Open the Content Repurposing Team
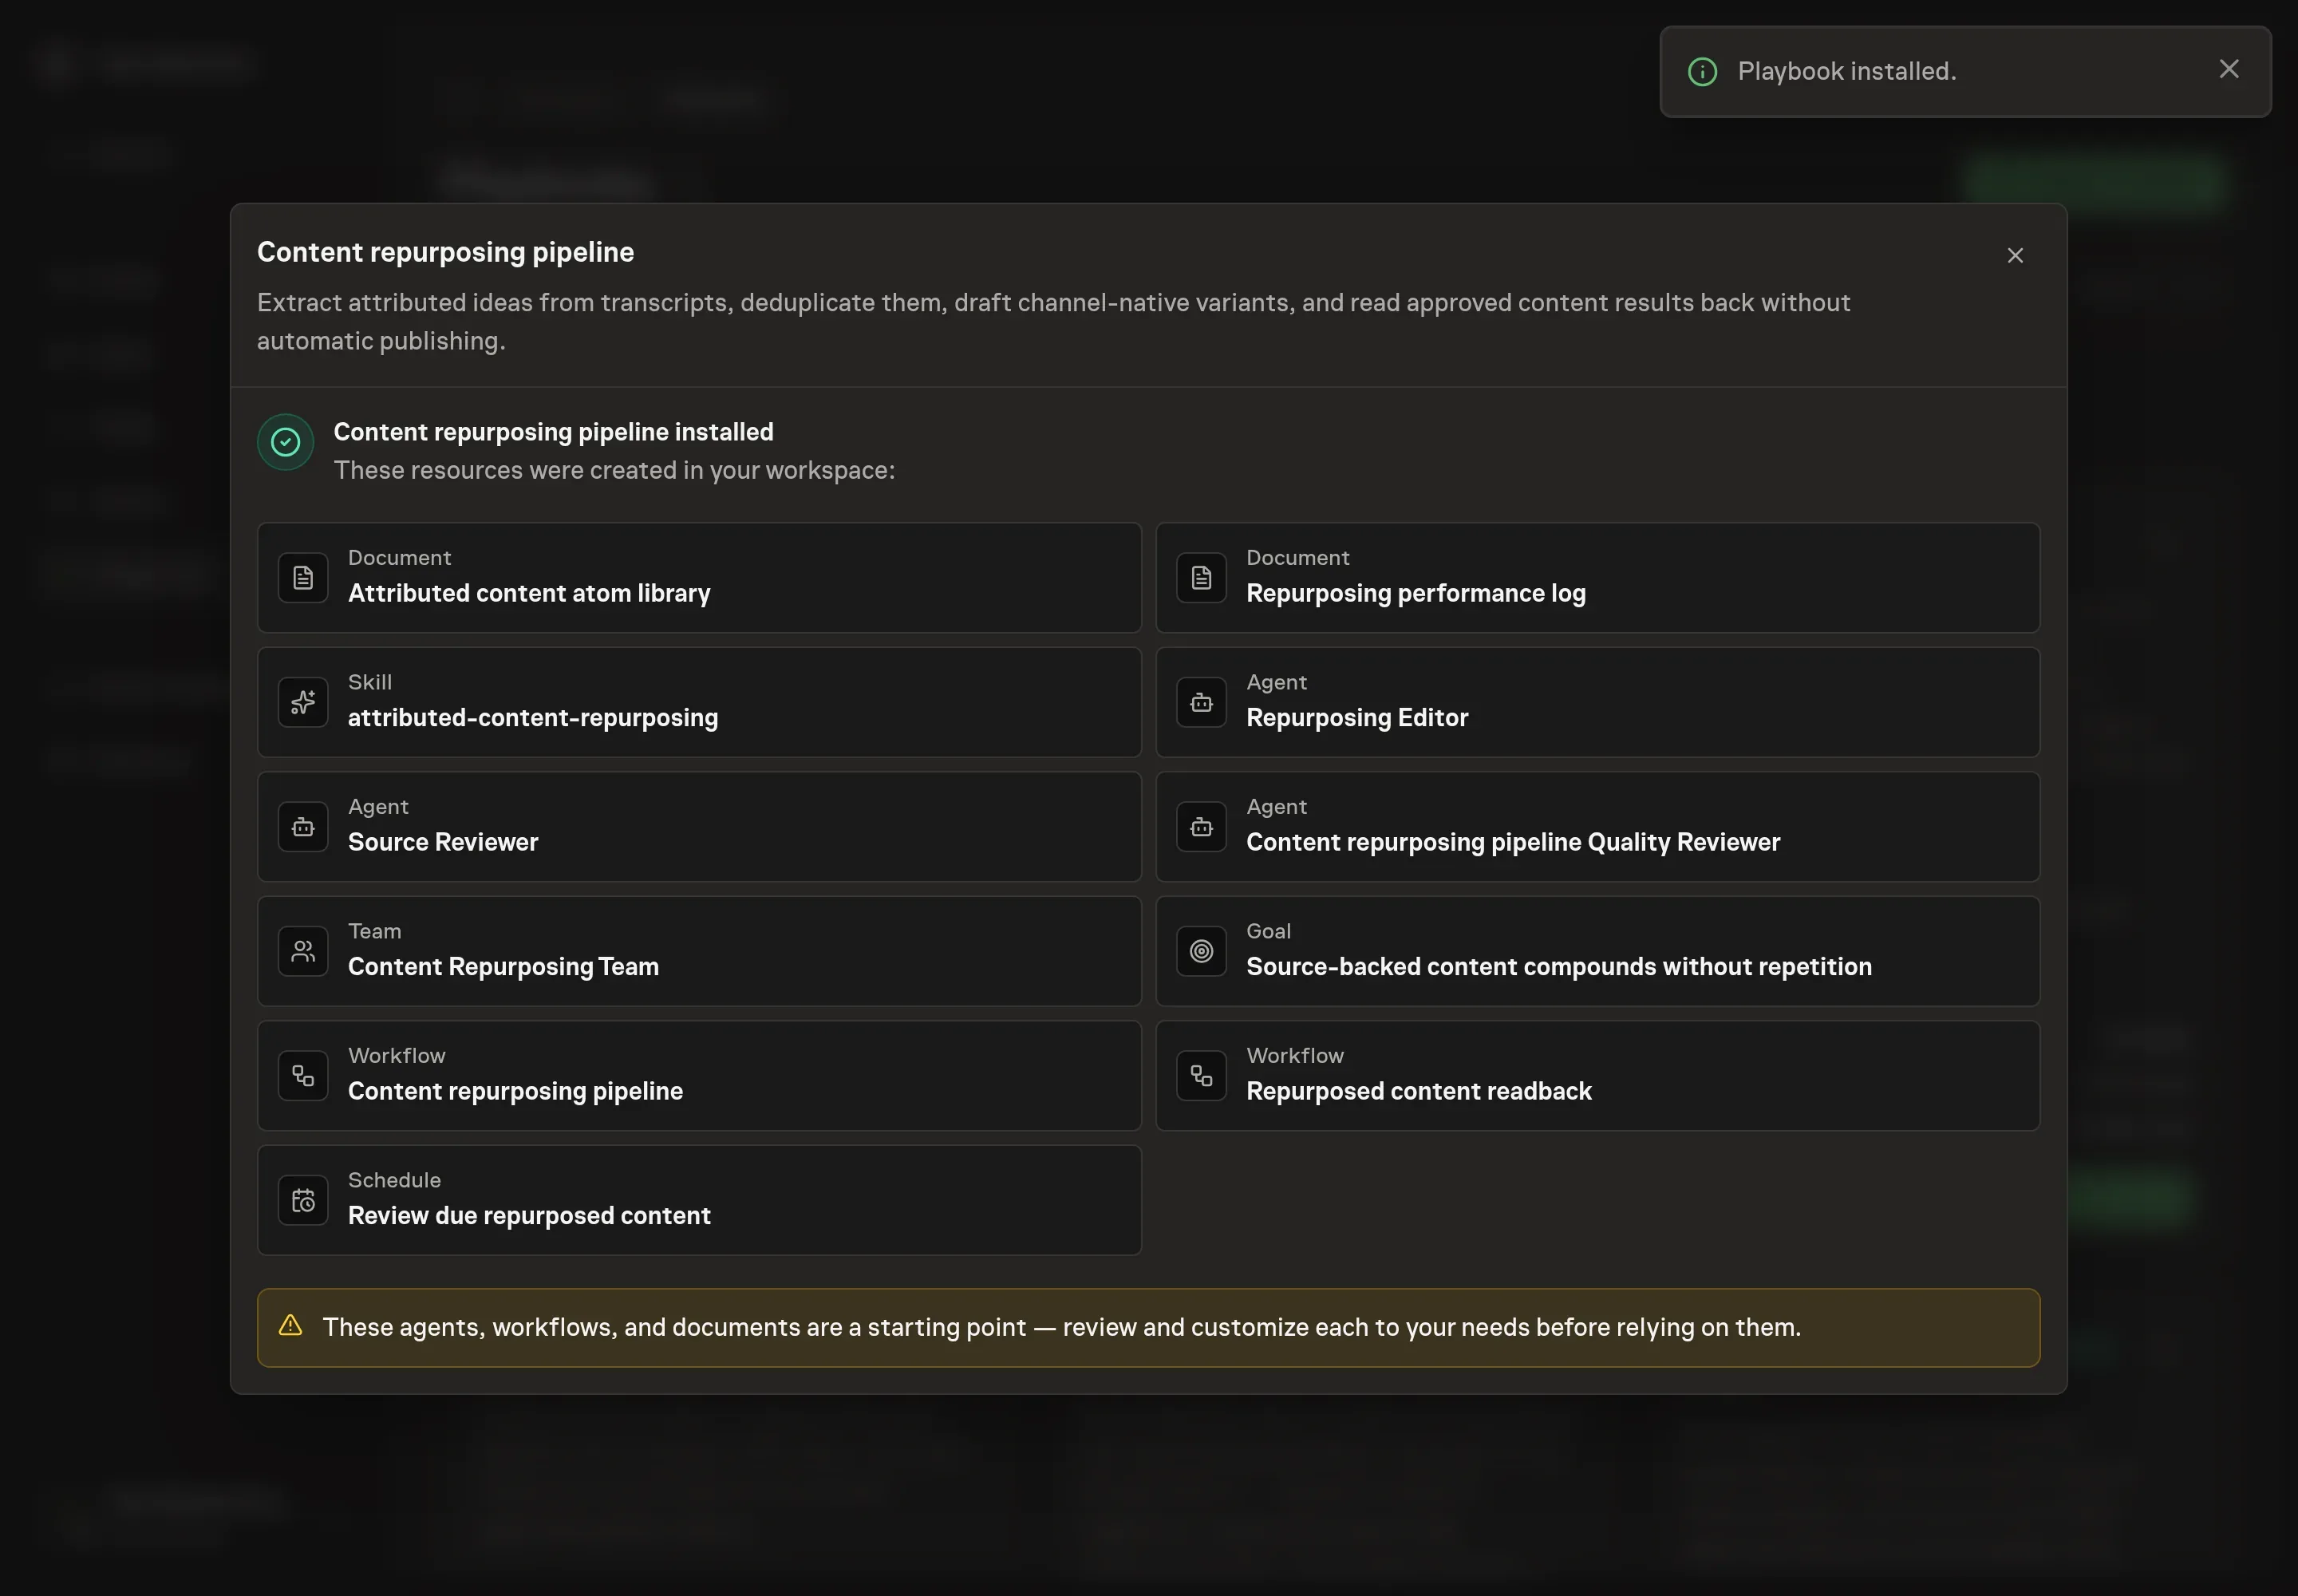This screenshot has height=1596, width=2298. (699, 951)
